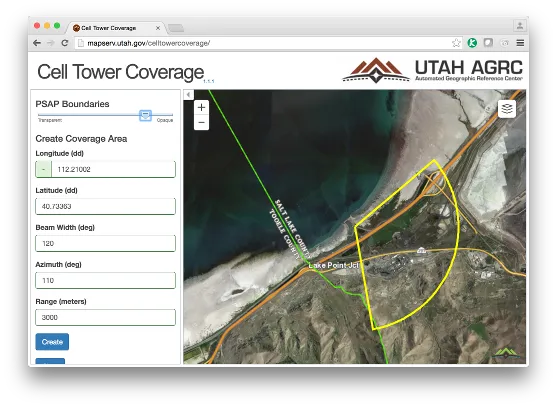Bookmark this page with the star
557x407 pixels.
[456, 43]
